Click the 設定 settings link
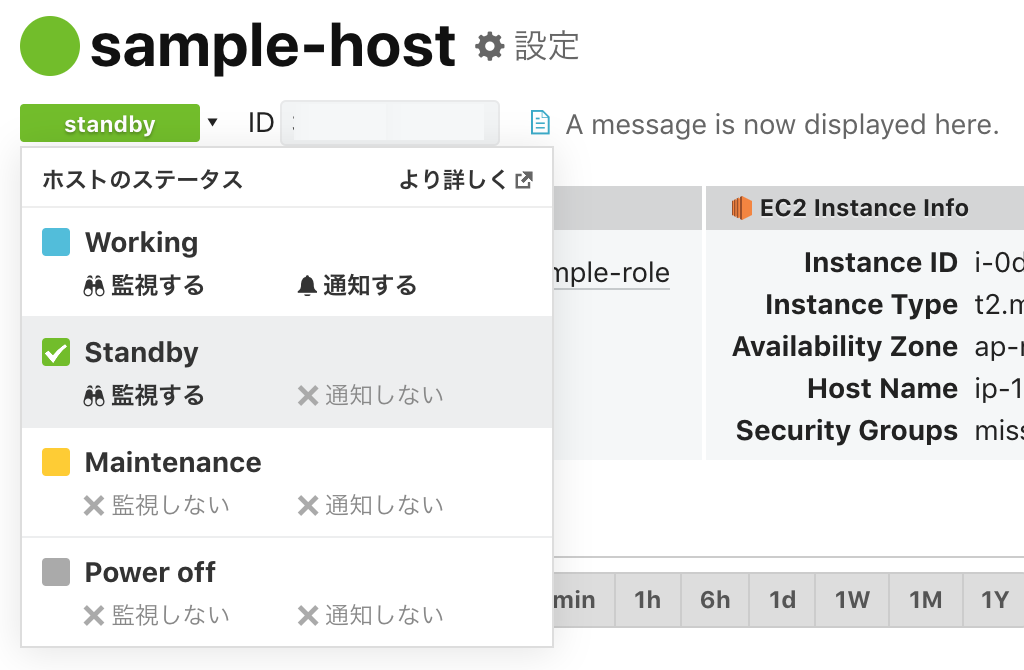 546,46
